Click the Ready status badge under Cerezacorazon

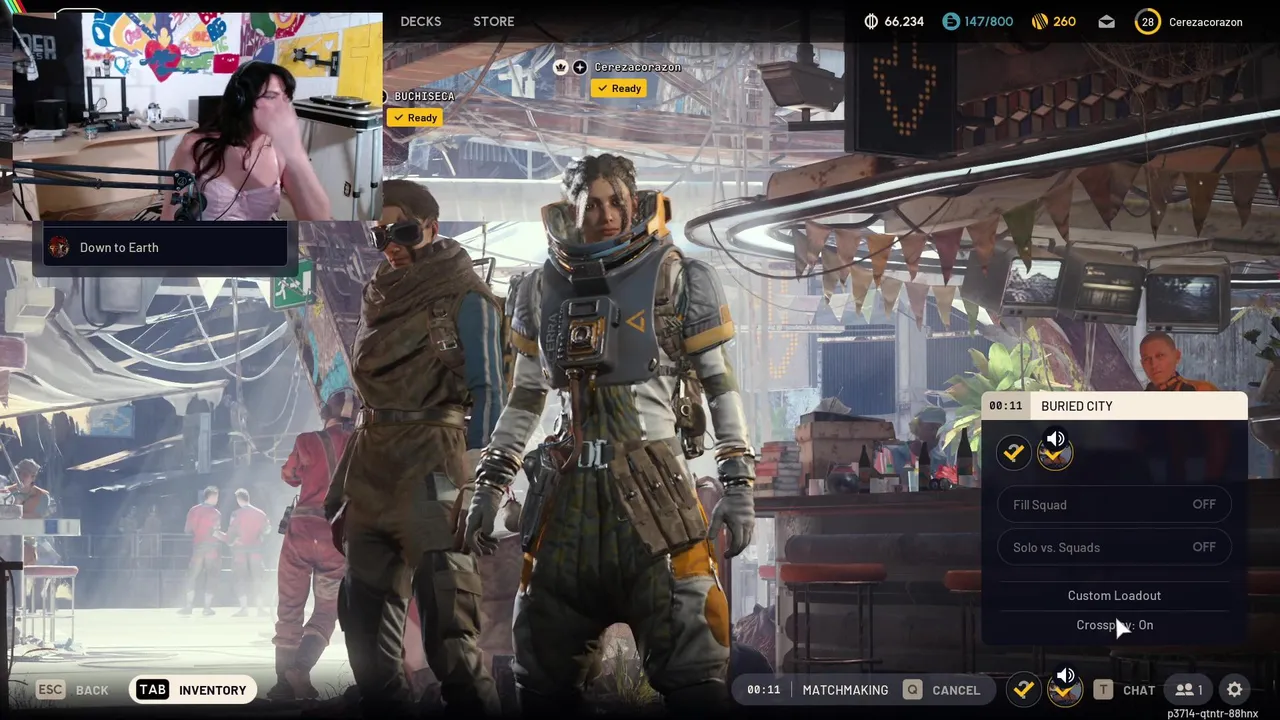tap(619, 88)
